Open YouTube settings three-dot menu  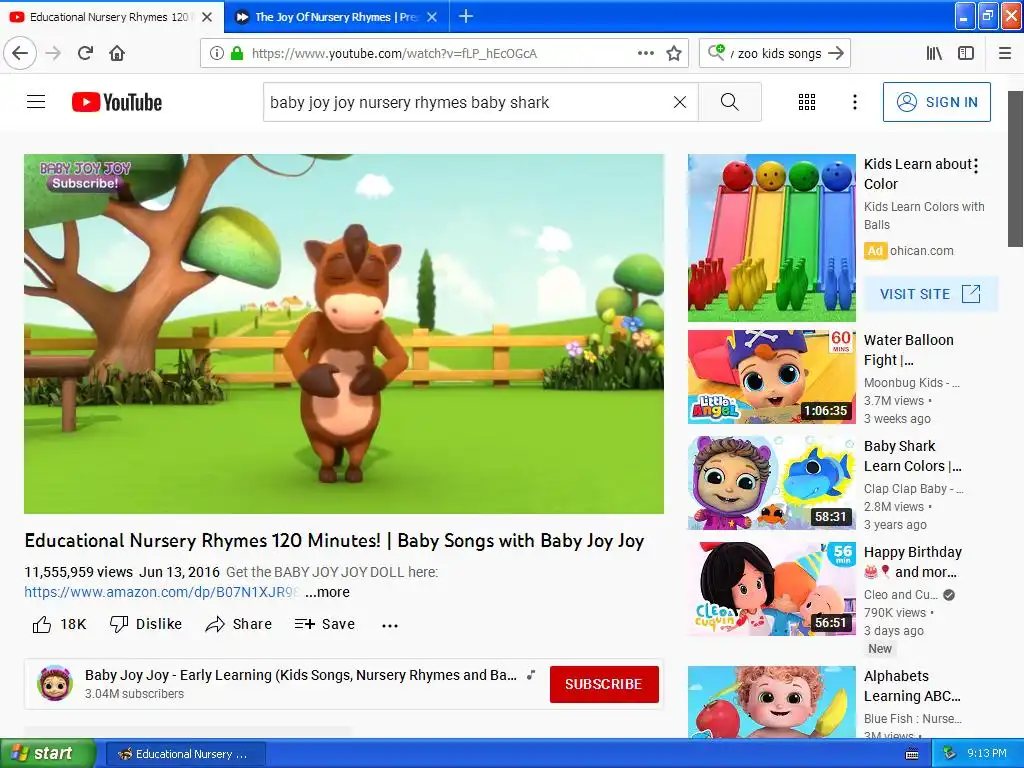tap(855, 102)
